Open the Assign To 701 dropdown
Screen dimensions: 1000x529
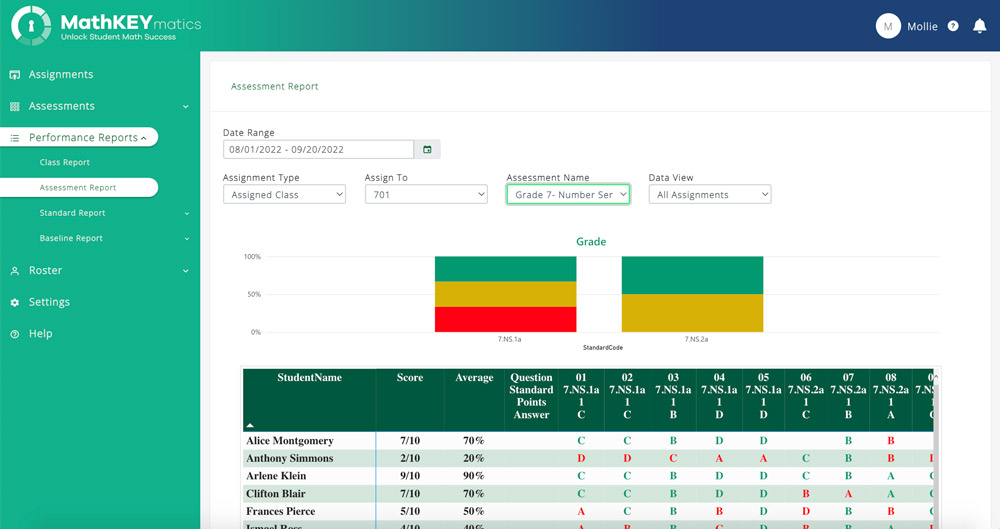click(426, 195)
